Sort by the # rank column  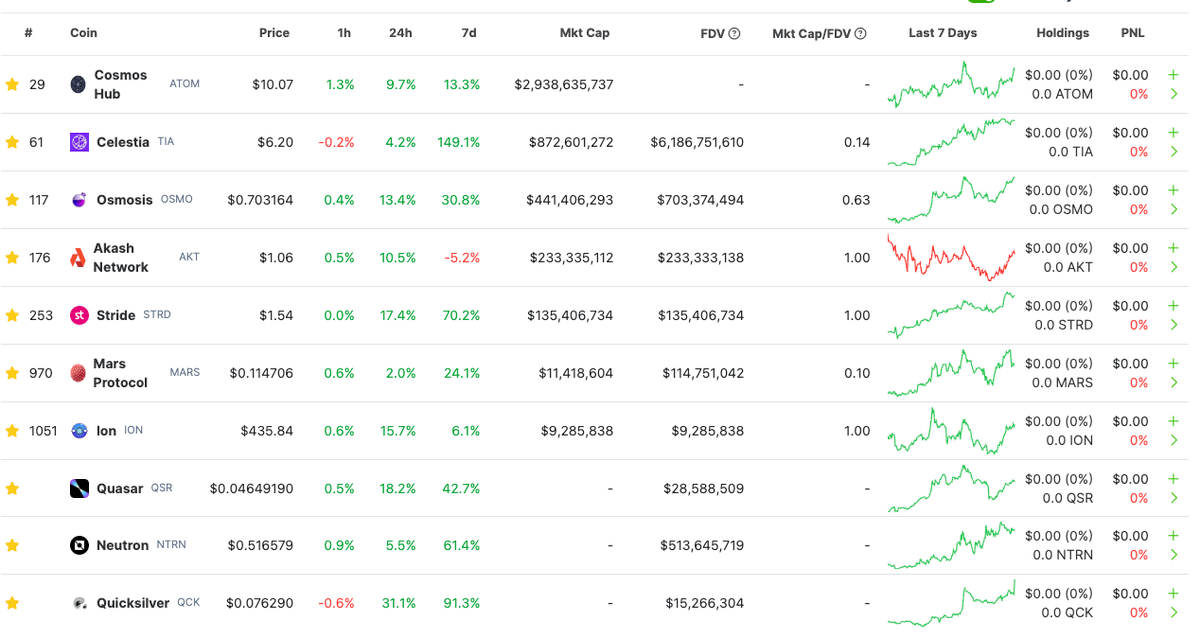[28, 33]
